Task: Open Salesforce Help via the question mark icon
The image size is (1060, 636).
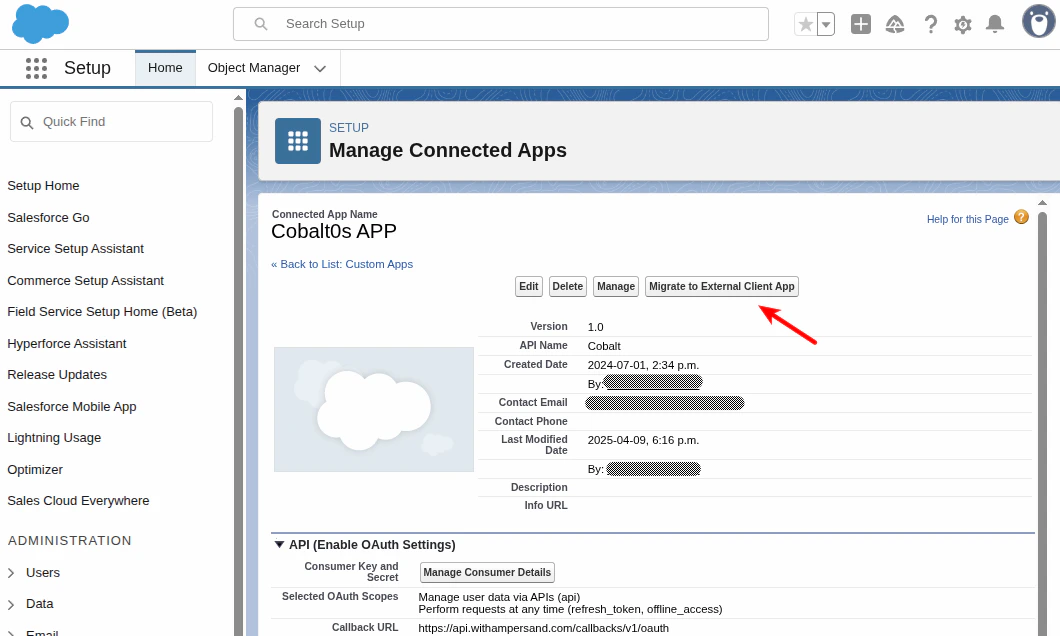Action: (x=930, y=23)
